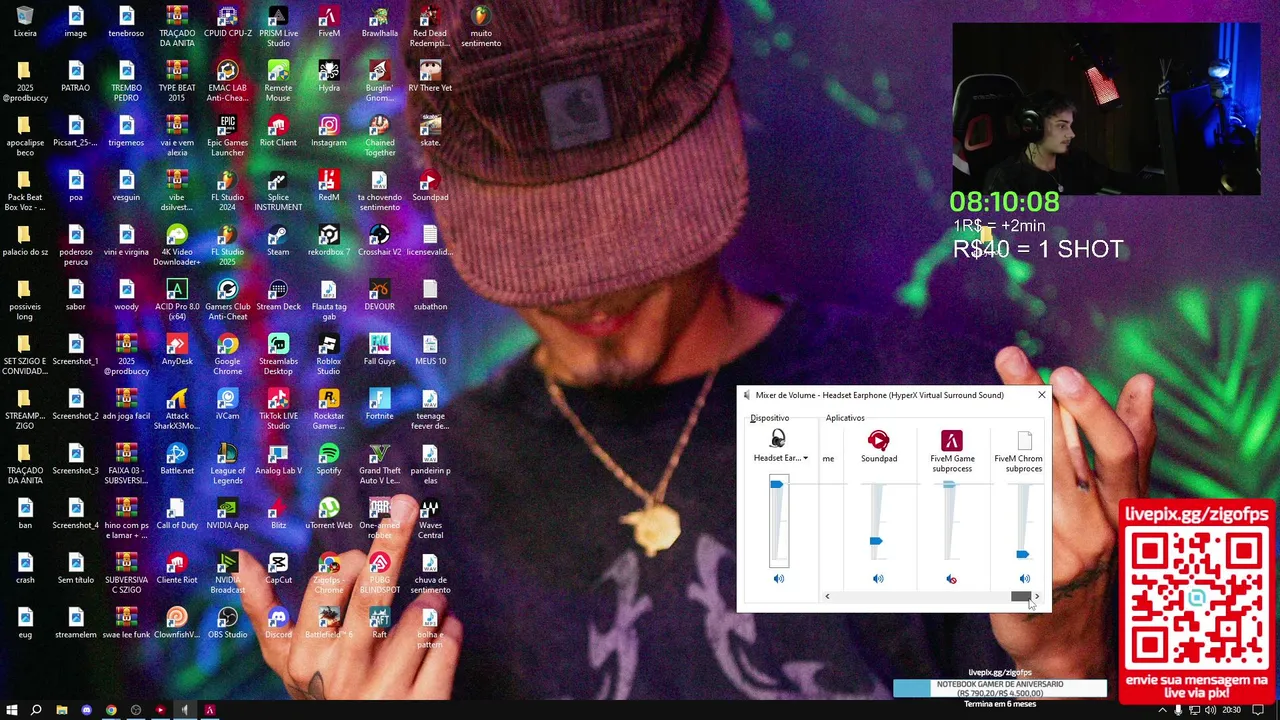Click the mixer horizontal scrollbar thumb
The height and width of the screenshot is (720, 1280).
(1020, 596)
